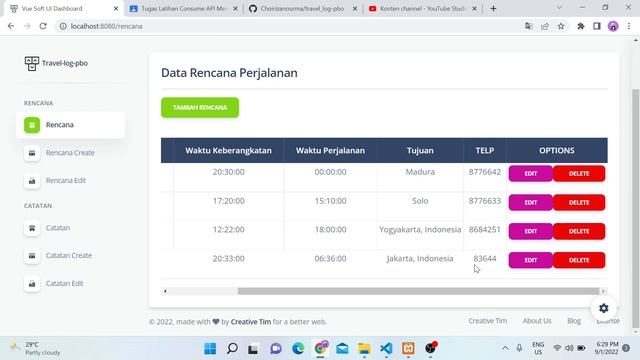
Task: Delete the Madura row
Action: pyautogui.click(x=579, y=173)
